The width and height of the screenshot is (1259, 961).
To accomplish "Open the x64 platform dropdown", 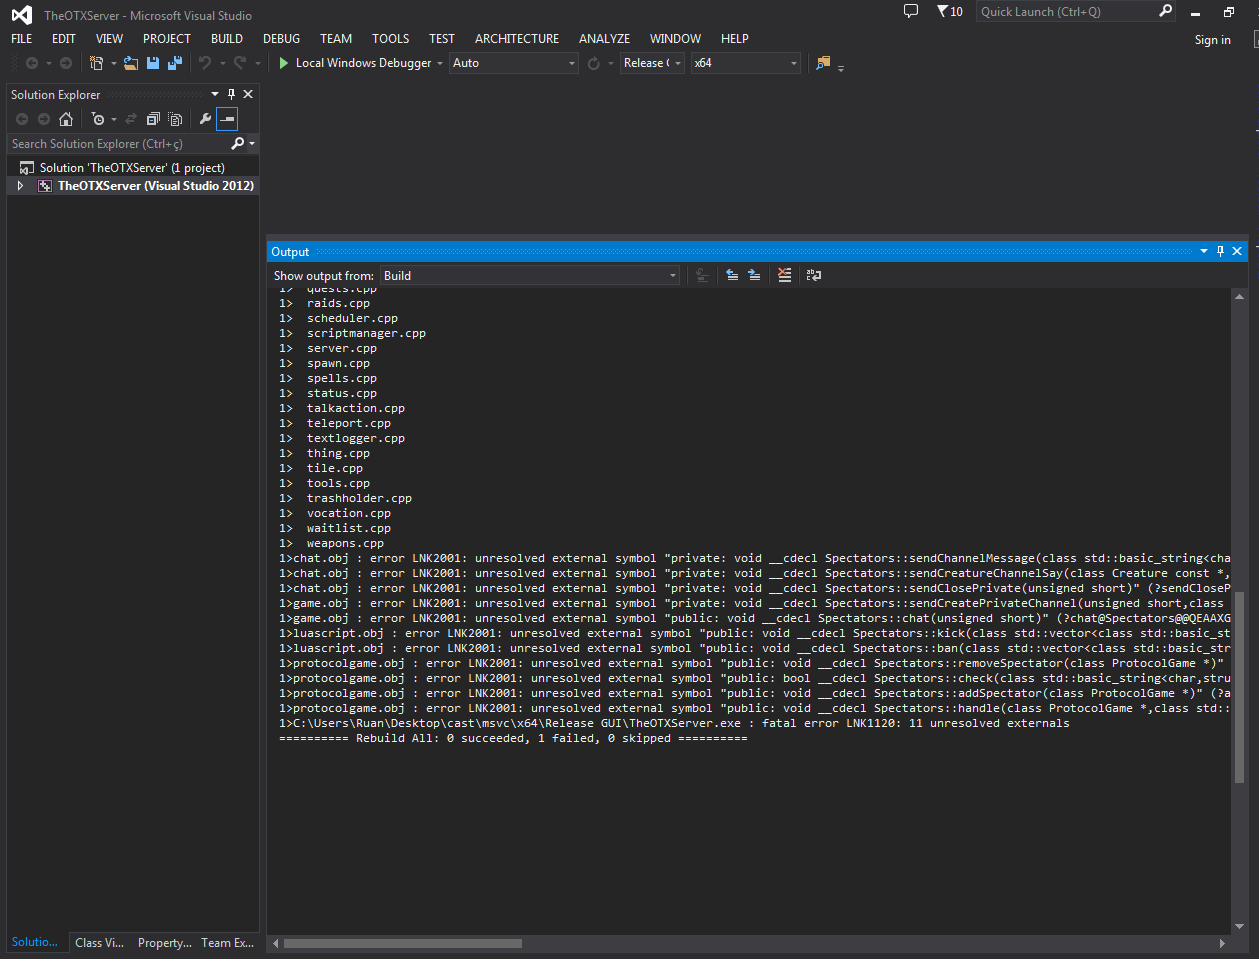I will 746,63.
